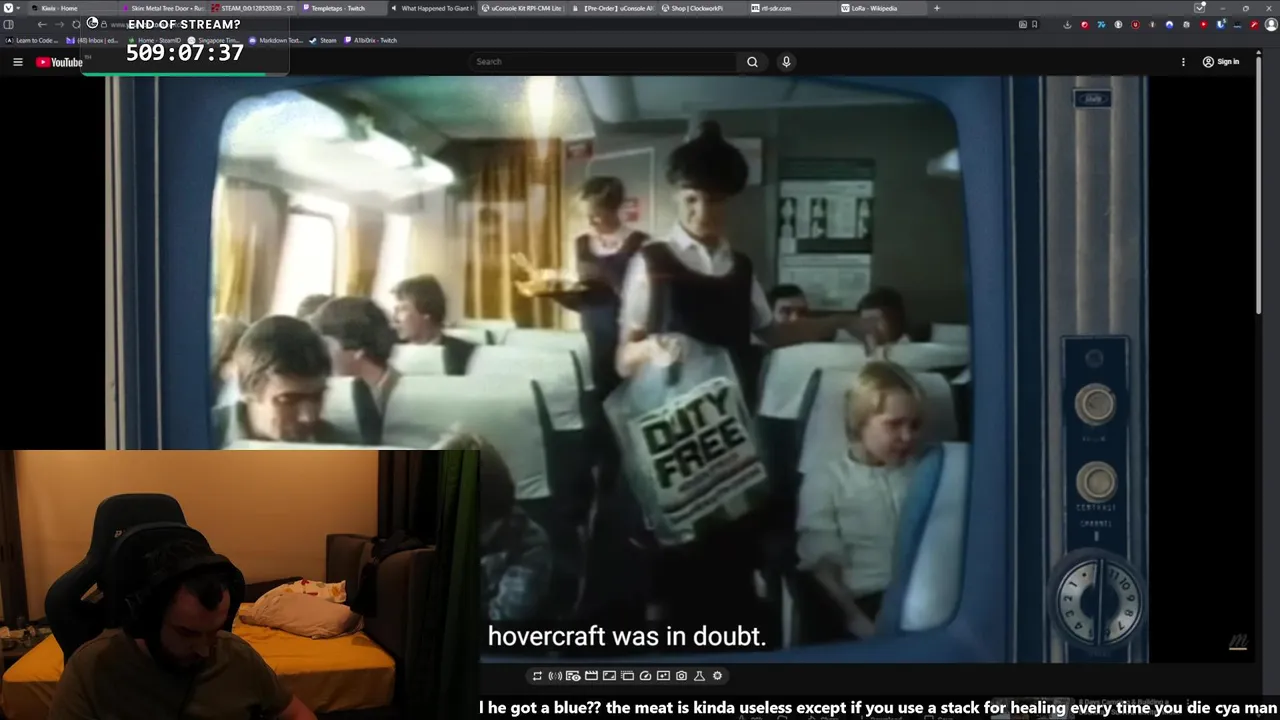Start voice search with the microphone icon

pyautogui.click(x=786, y=62)
